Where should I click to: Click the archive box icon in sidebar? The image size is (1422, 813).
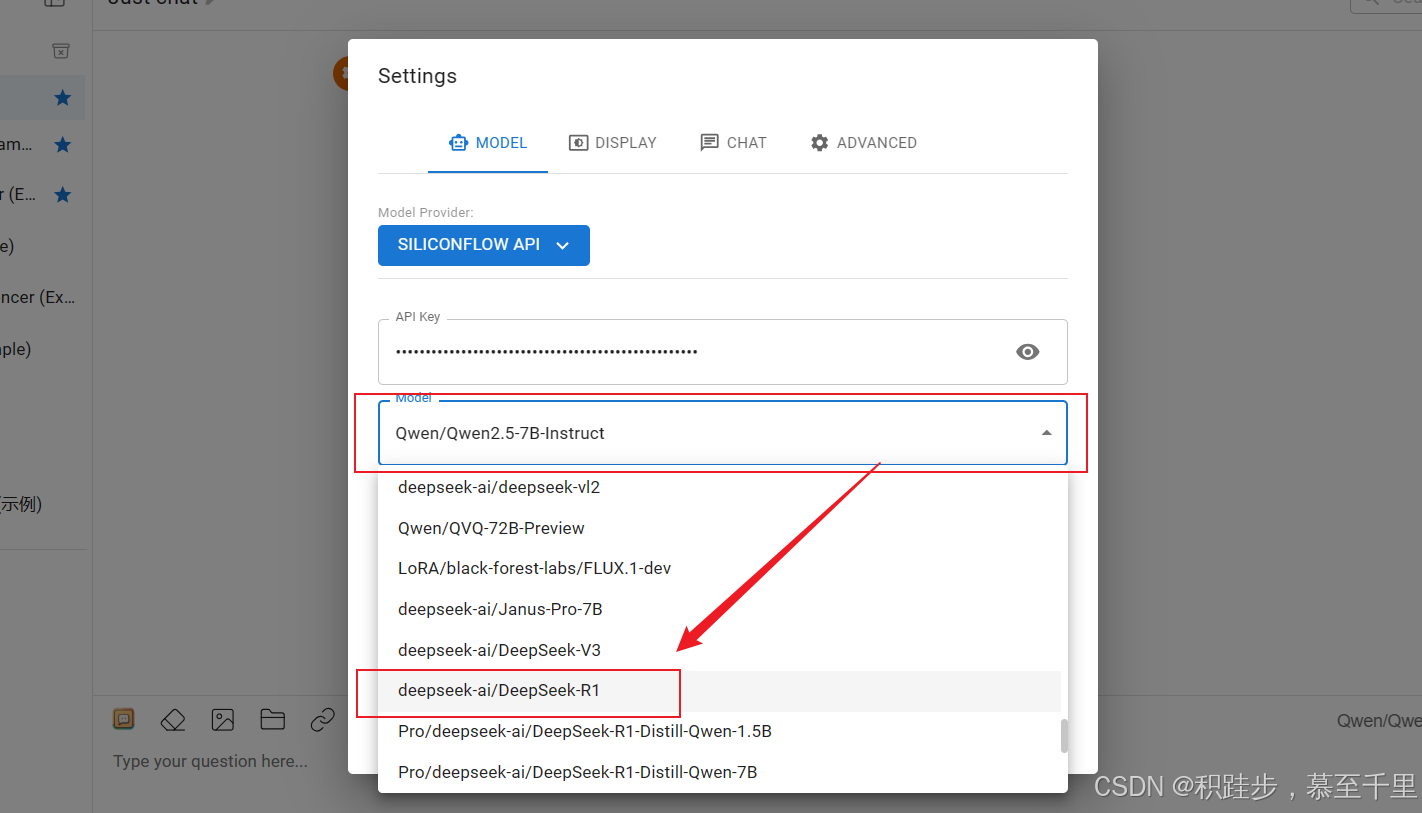click(61, 50)
